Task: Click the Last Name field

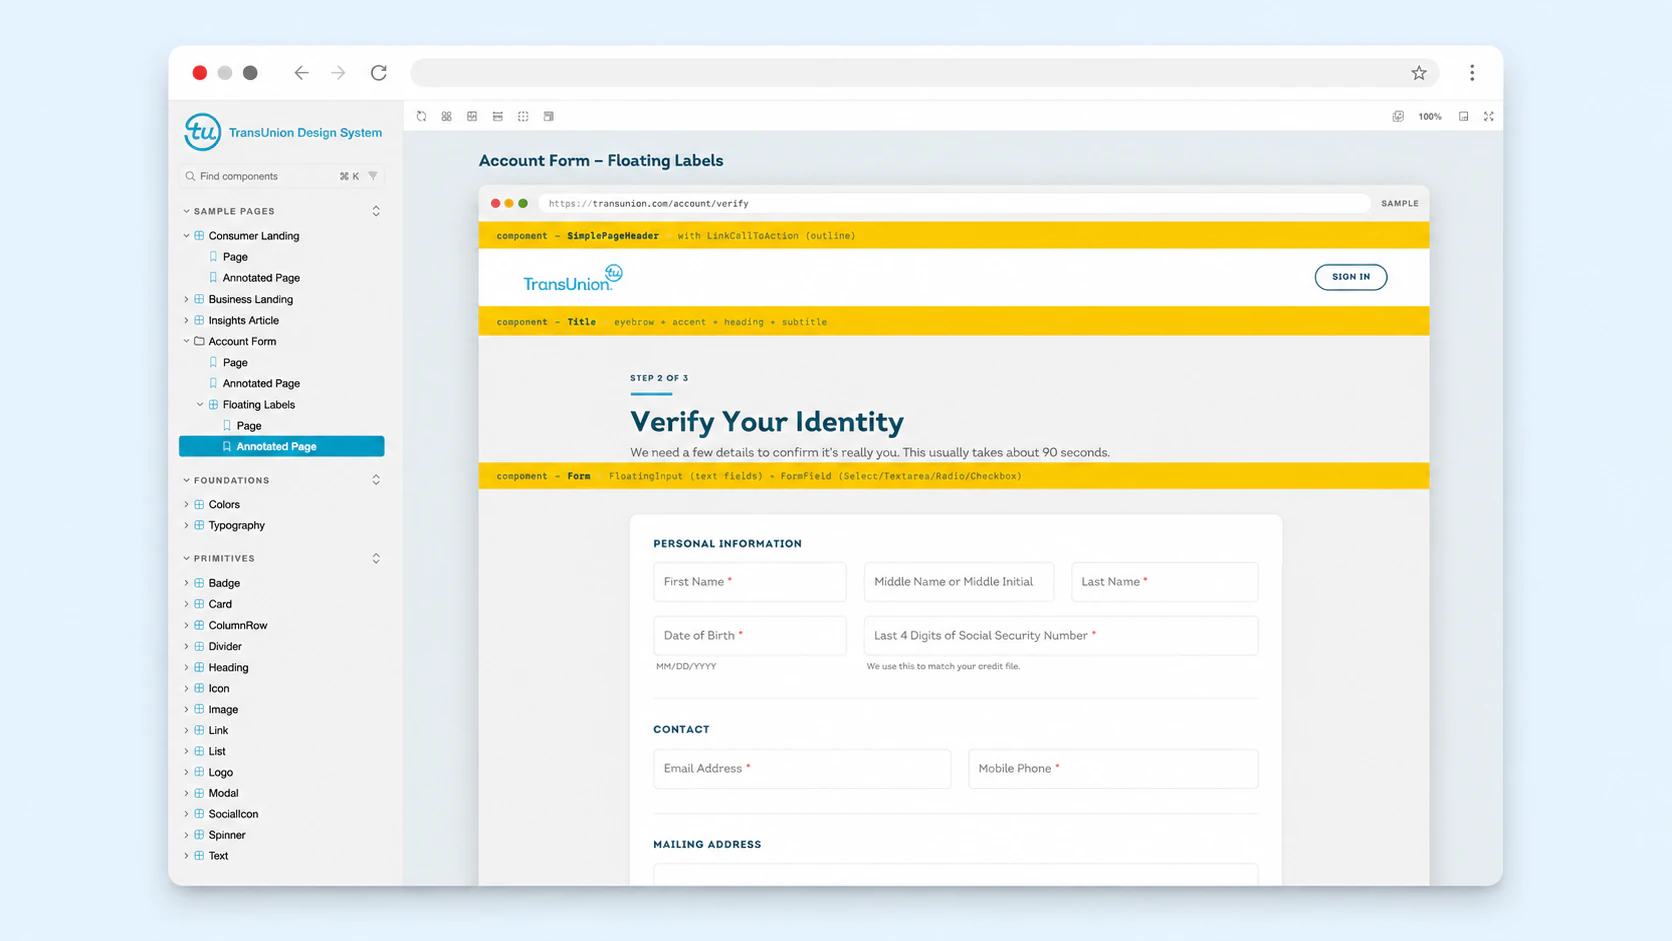Action: pyautogui.click(x=1165, y=582)
